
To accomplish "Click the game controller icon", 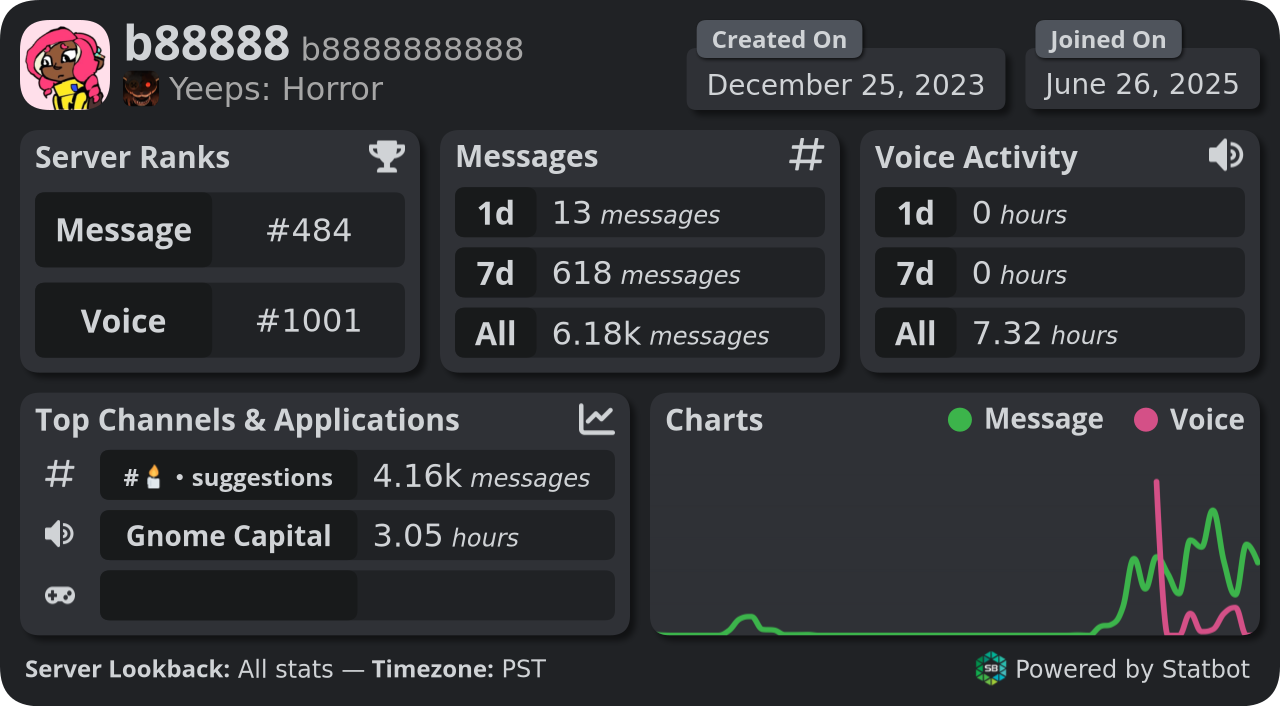I will [60, 596].
